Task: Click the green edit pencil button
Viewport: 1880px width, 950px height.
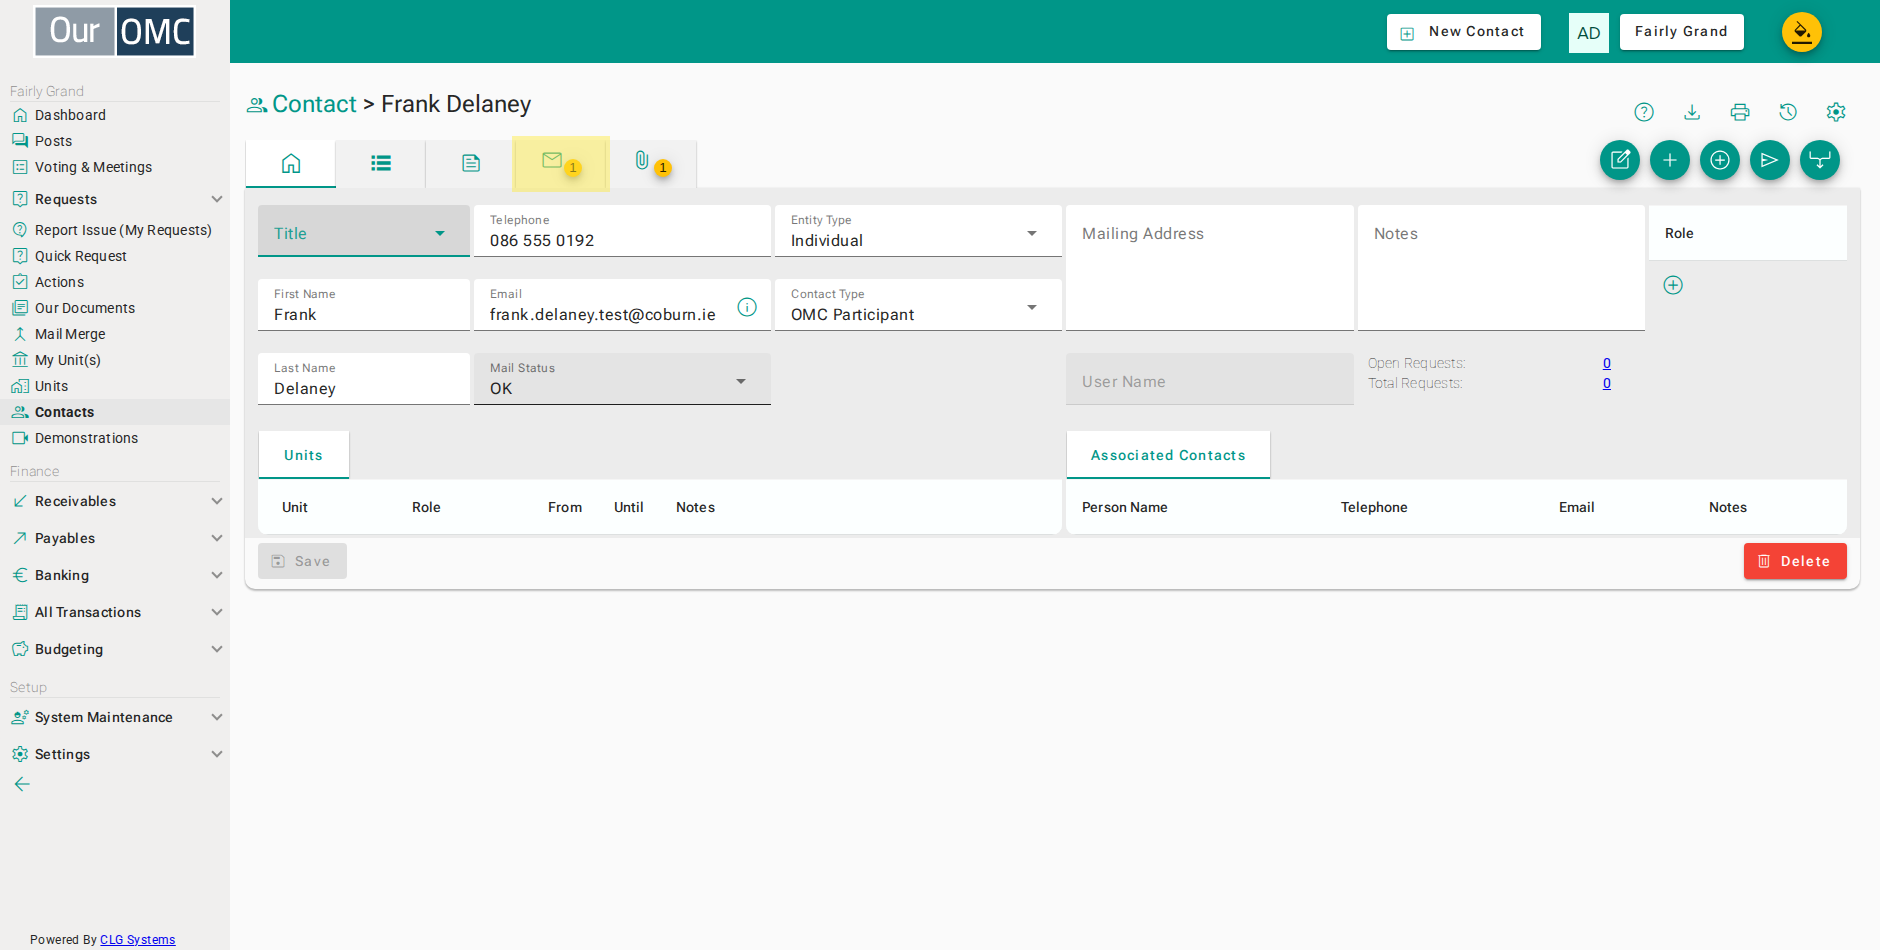Action: (1620, 160)
